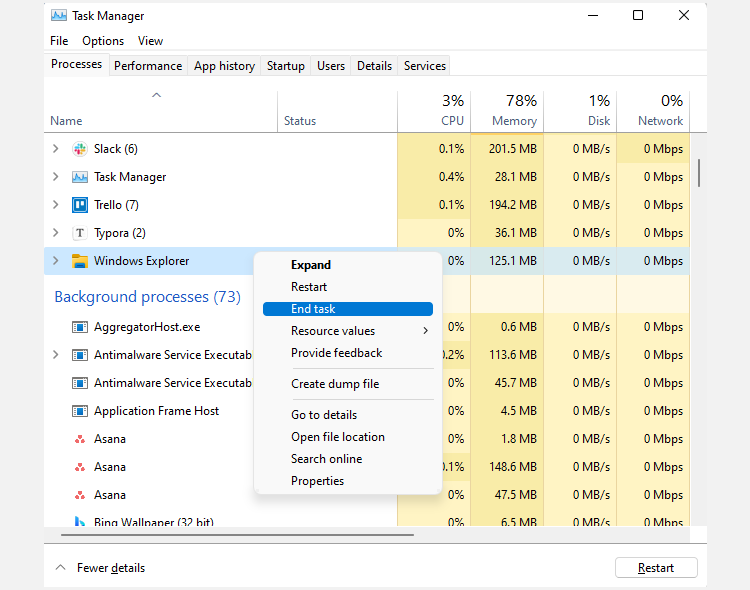
Task: Click the Slack app icon
Action: coord(80,149)
